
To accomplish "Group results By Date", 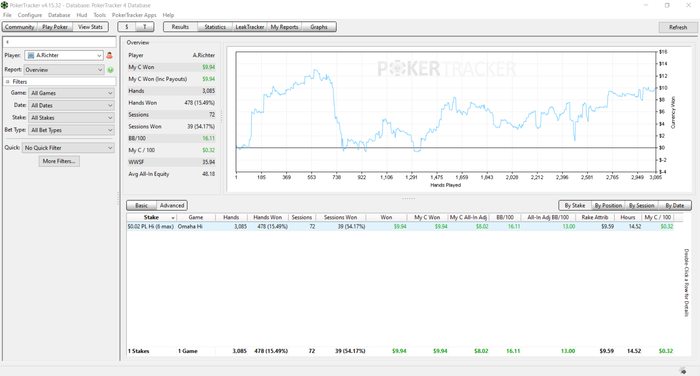I will coord(675,205).
